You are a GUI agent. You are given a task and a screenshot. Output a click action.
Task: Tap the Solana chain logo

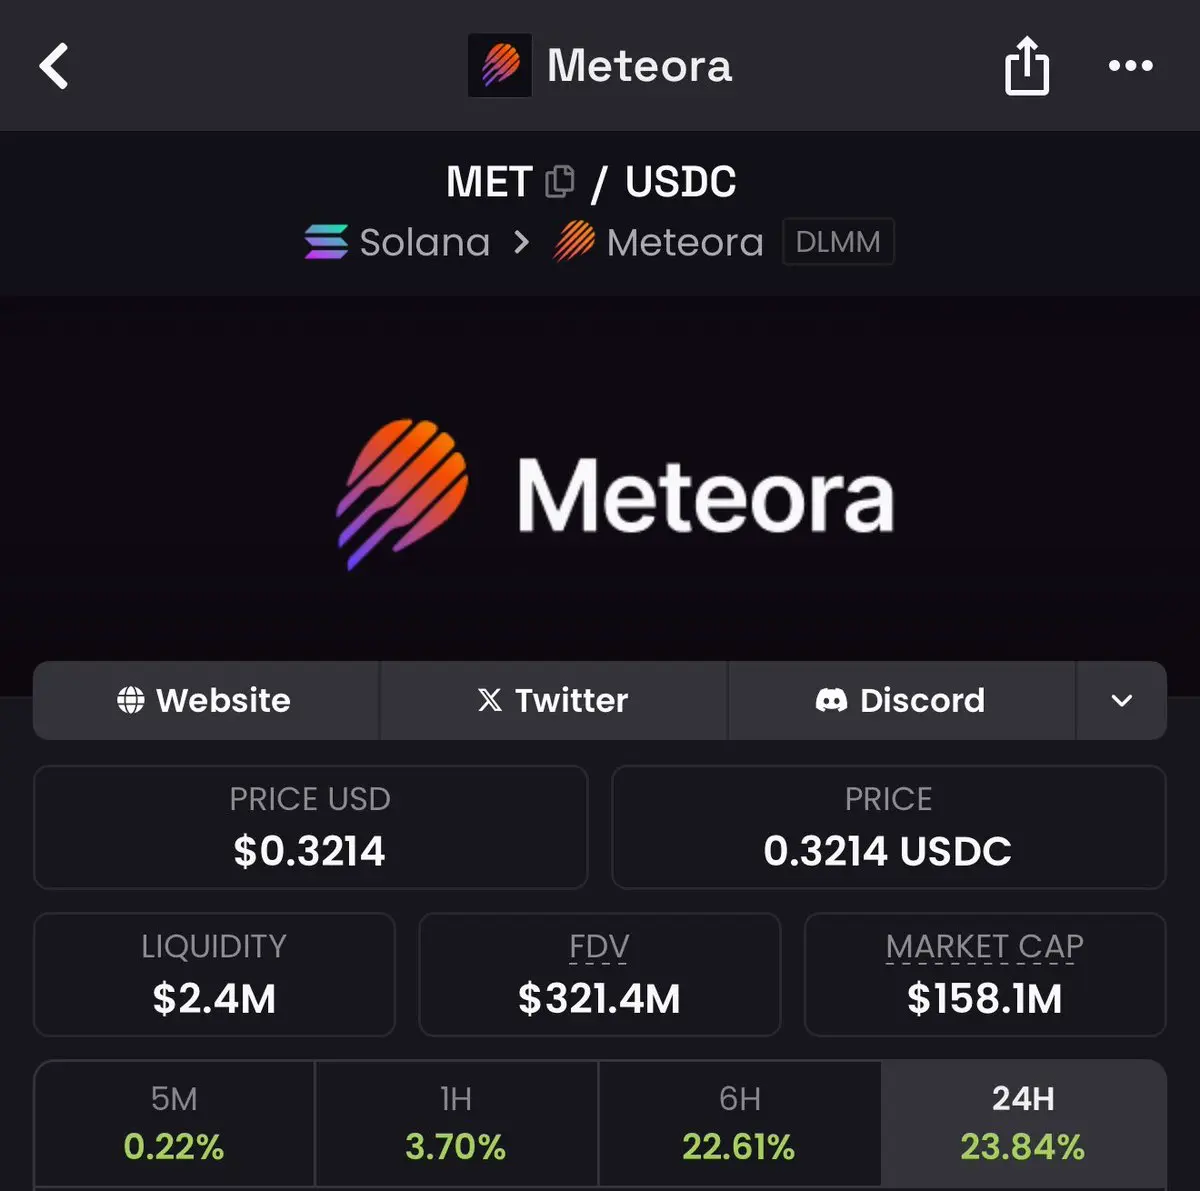(x=326, y=242)
